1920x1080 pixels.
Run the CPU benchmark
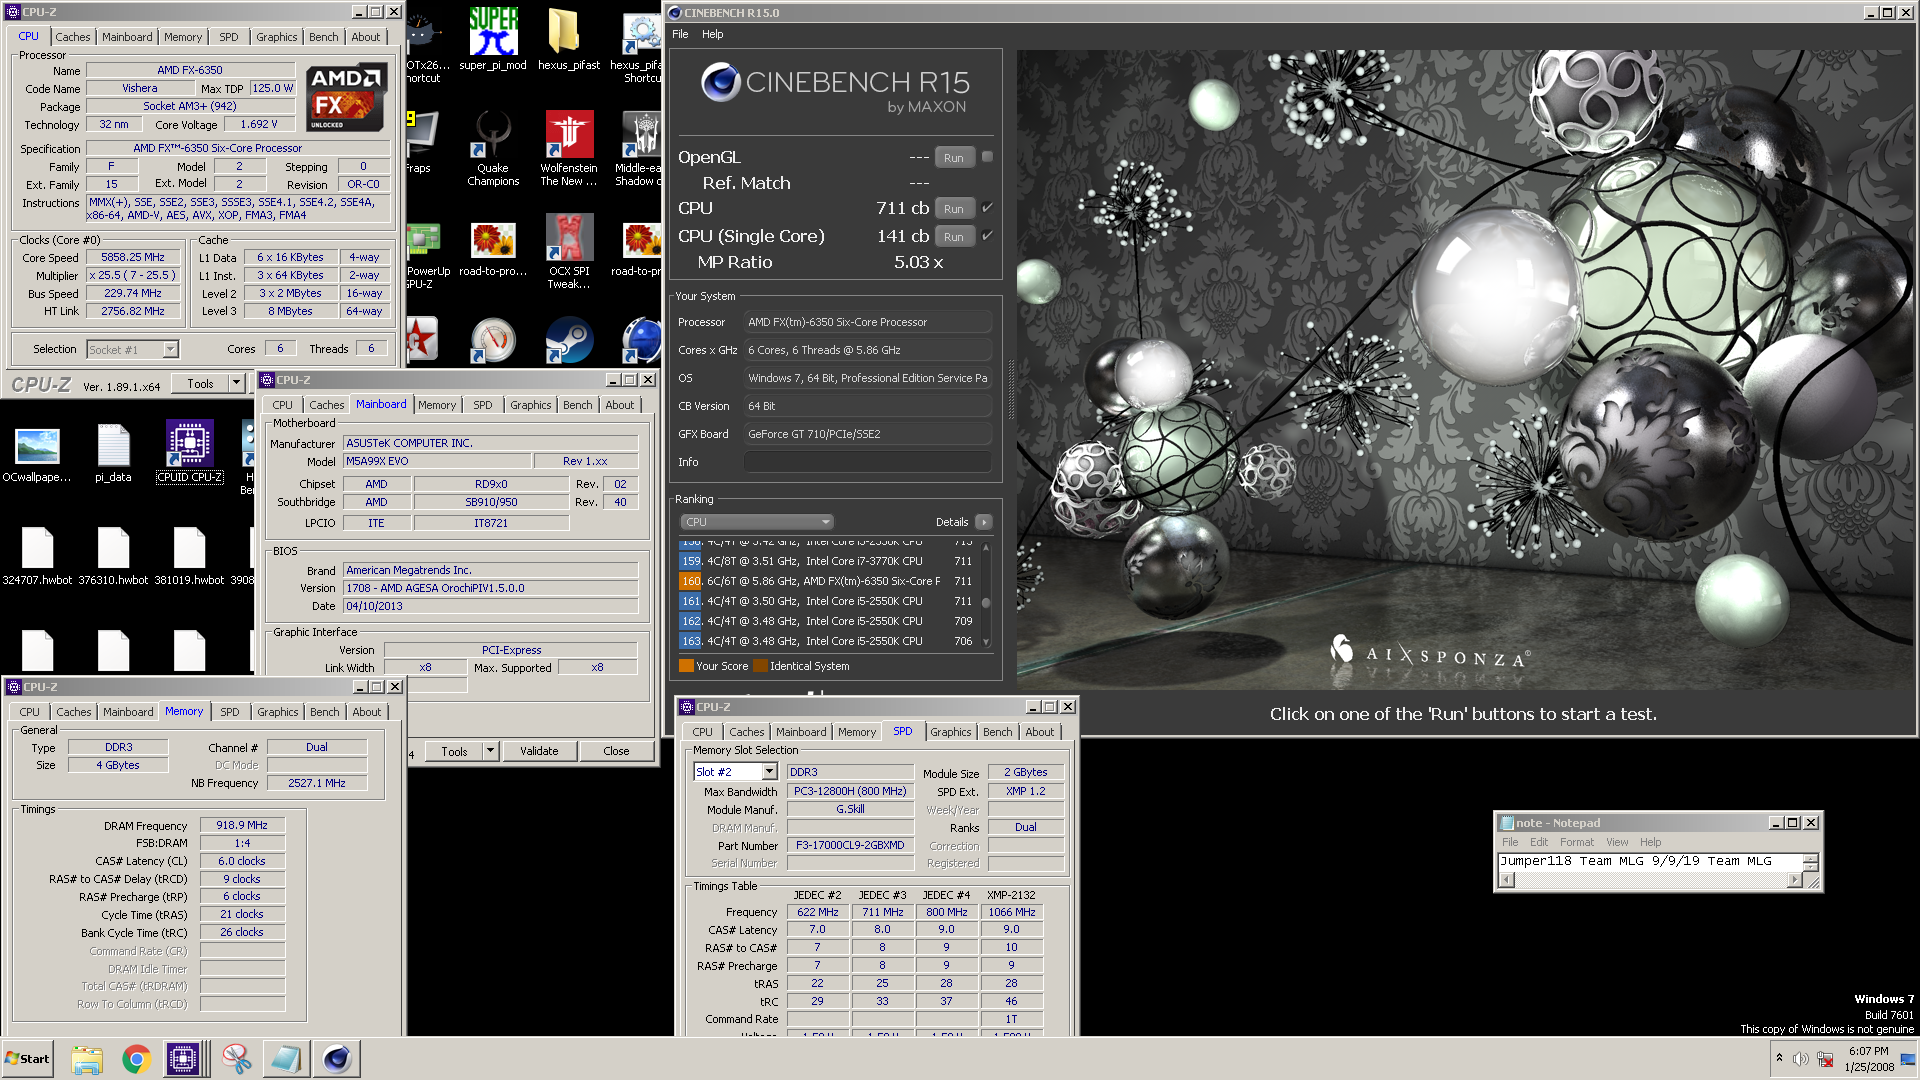954,209
